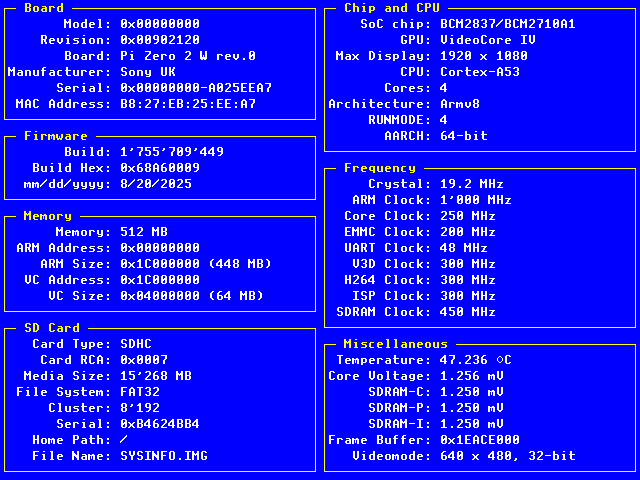Click the Cortex-A53 CPU value
This screenshot has width=640, height=480.
click(480, 72)
